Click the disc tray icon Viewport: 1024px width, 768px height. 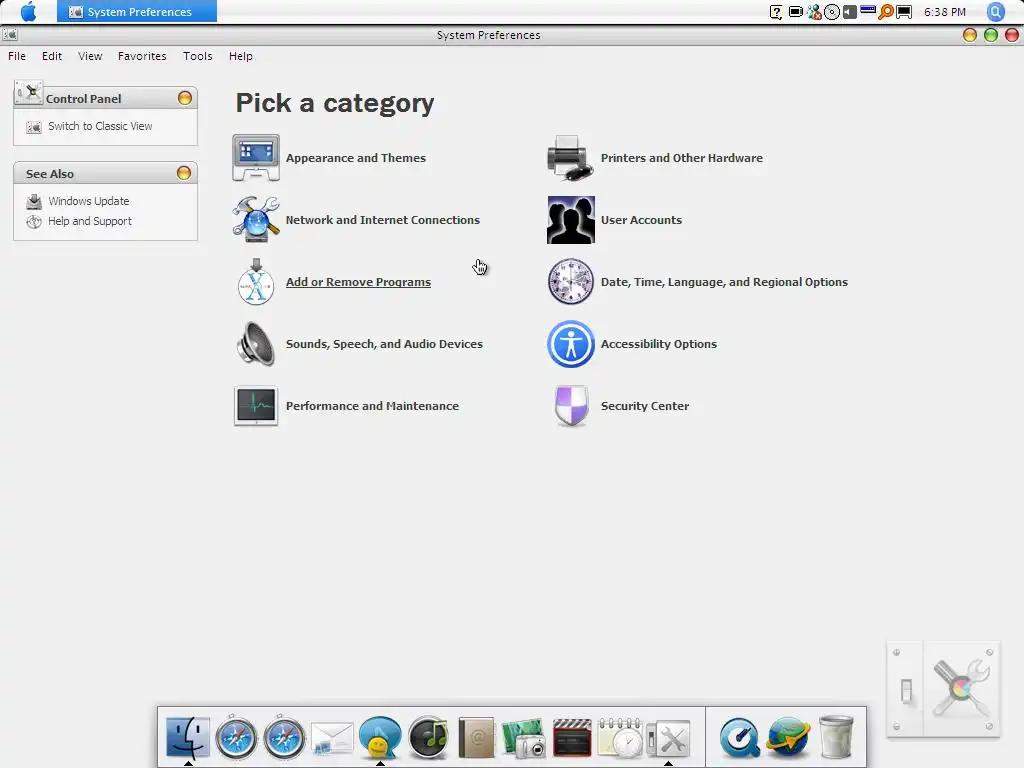(x=831, y=12)
